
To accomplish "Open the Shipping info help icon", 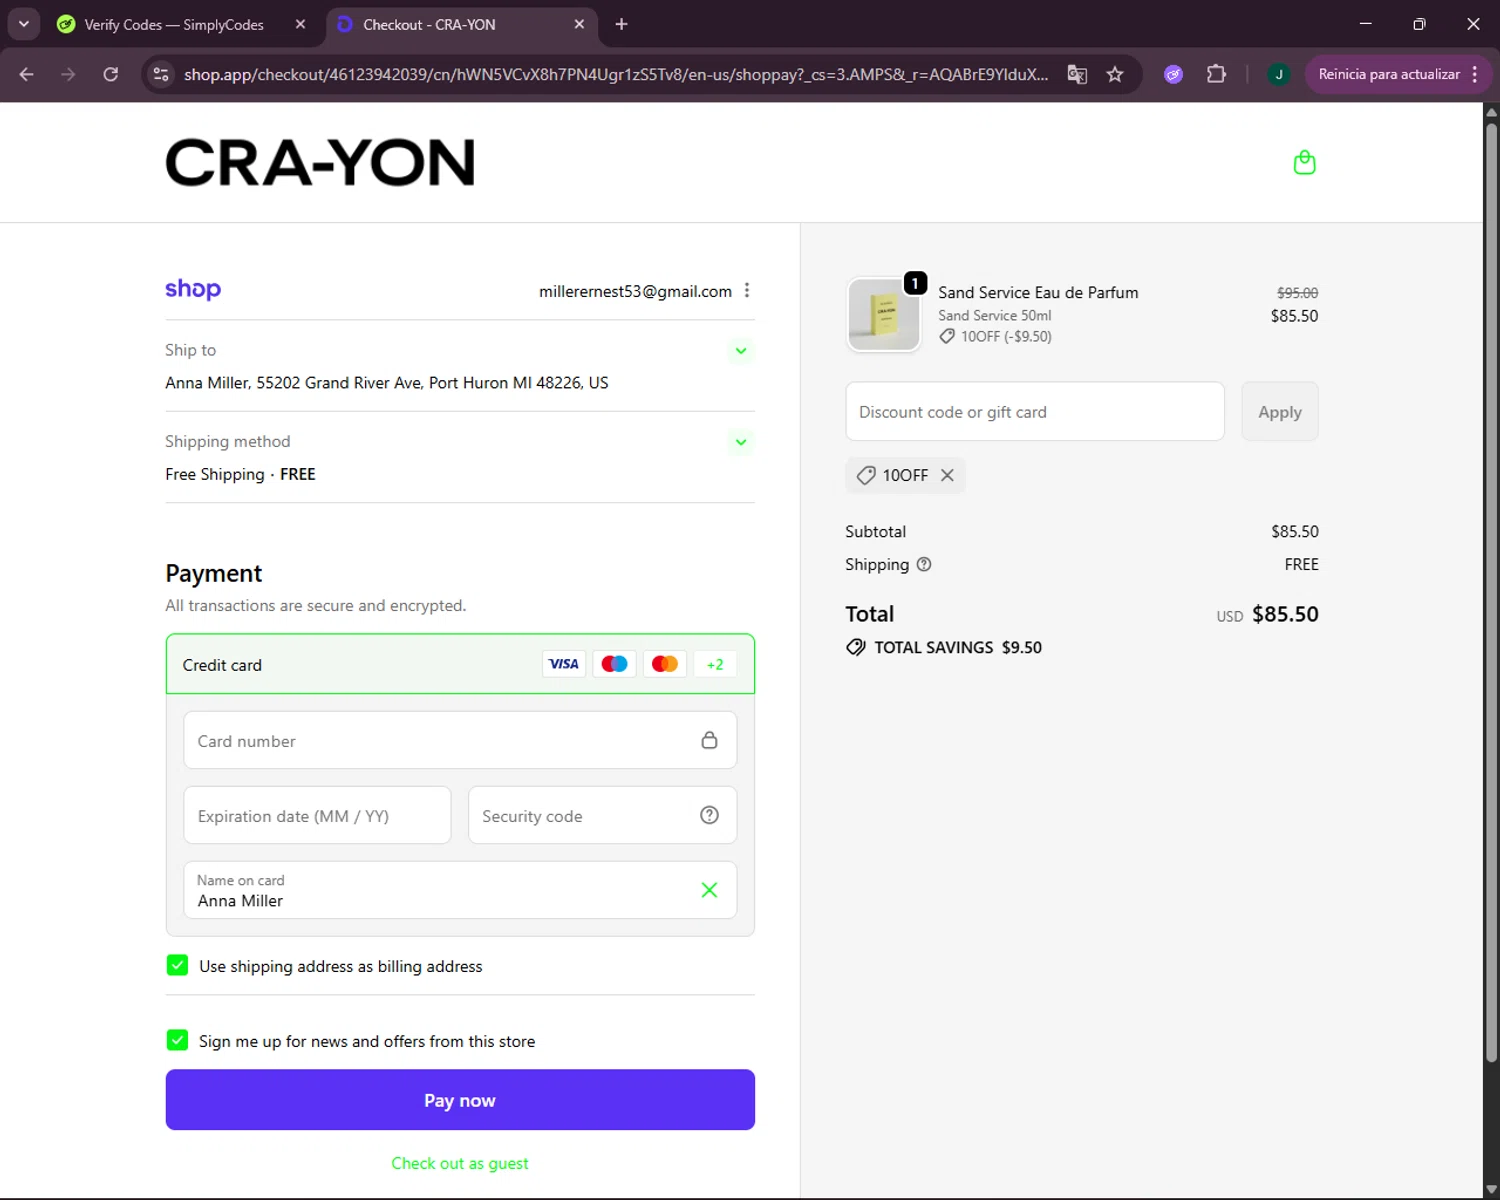I will point(924,564).
